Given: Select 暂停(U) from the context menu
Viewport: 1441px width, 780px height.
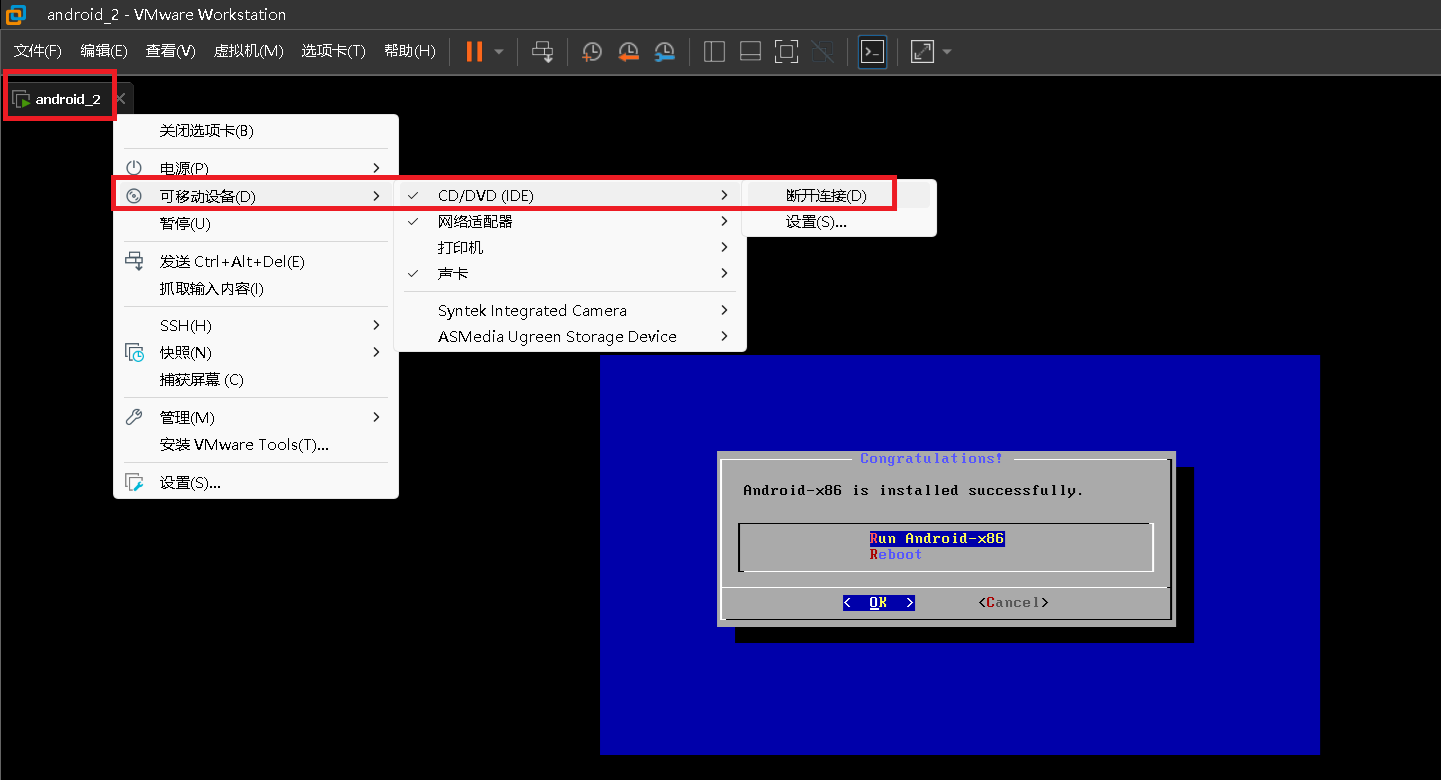Looking at the screenshot, I should tap(256, 223).
